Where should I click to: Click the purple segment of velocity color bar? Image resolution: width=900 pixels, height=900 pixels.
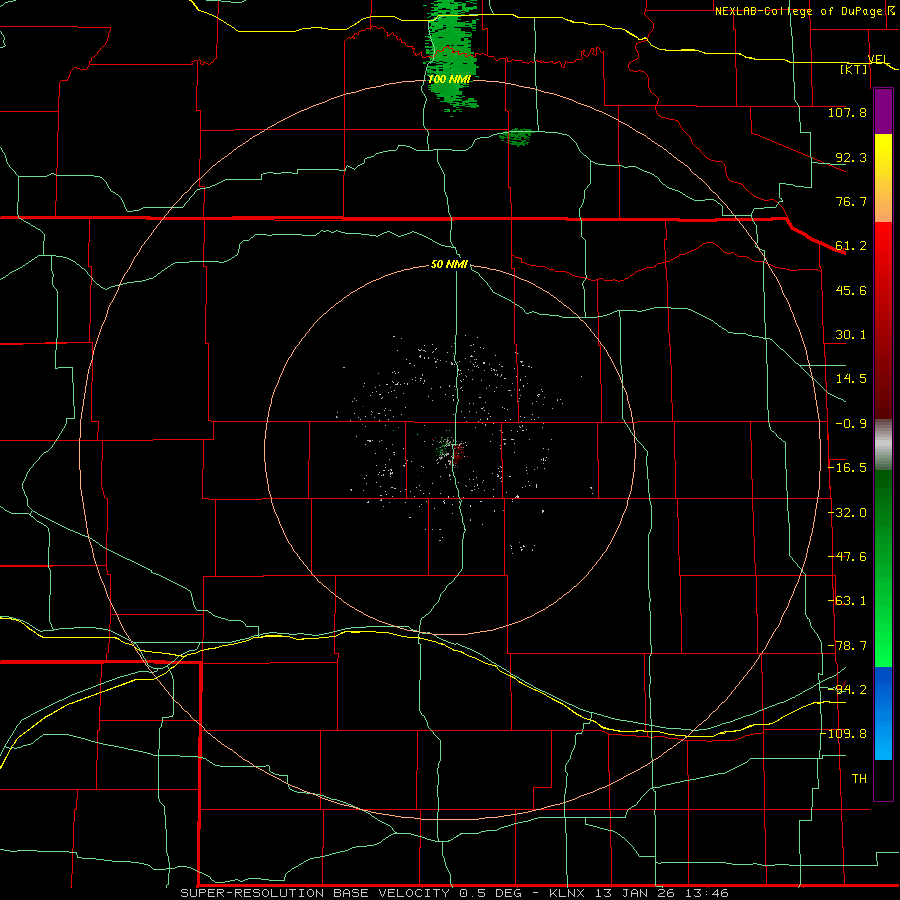pyautogui.click(x=883, y=112)
